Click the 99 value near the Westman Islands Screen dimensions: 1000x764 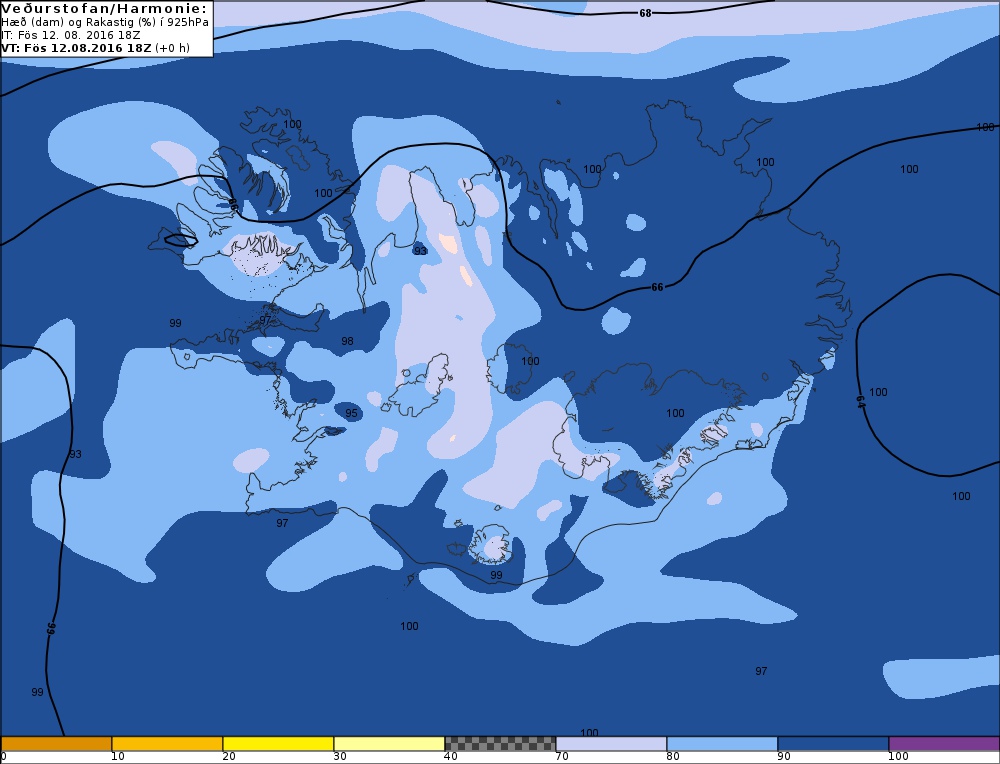click(496, 575)
